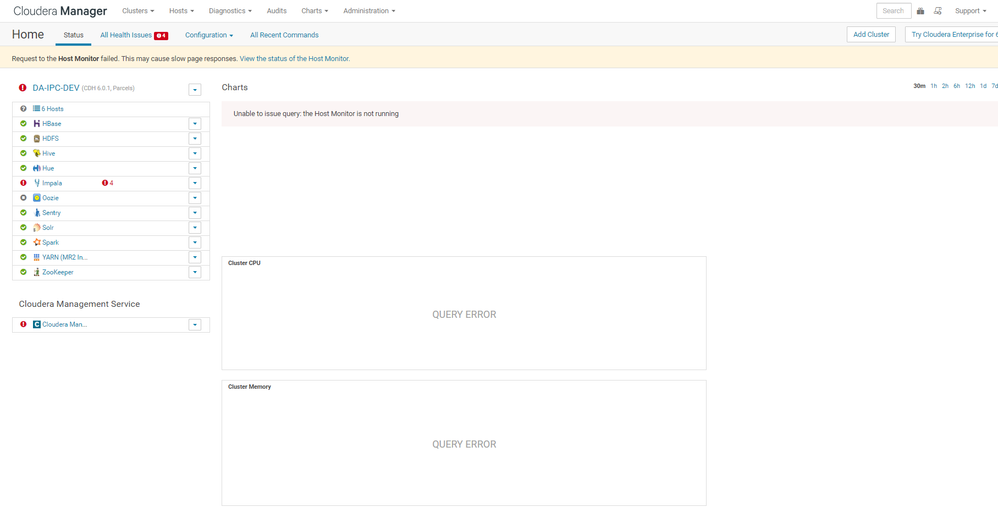Set chart time range to 1h
Image resolution: width=998 pixels, height=507 pixels.
point(934,86)
